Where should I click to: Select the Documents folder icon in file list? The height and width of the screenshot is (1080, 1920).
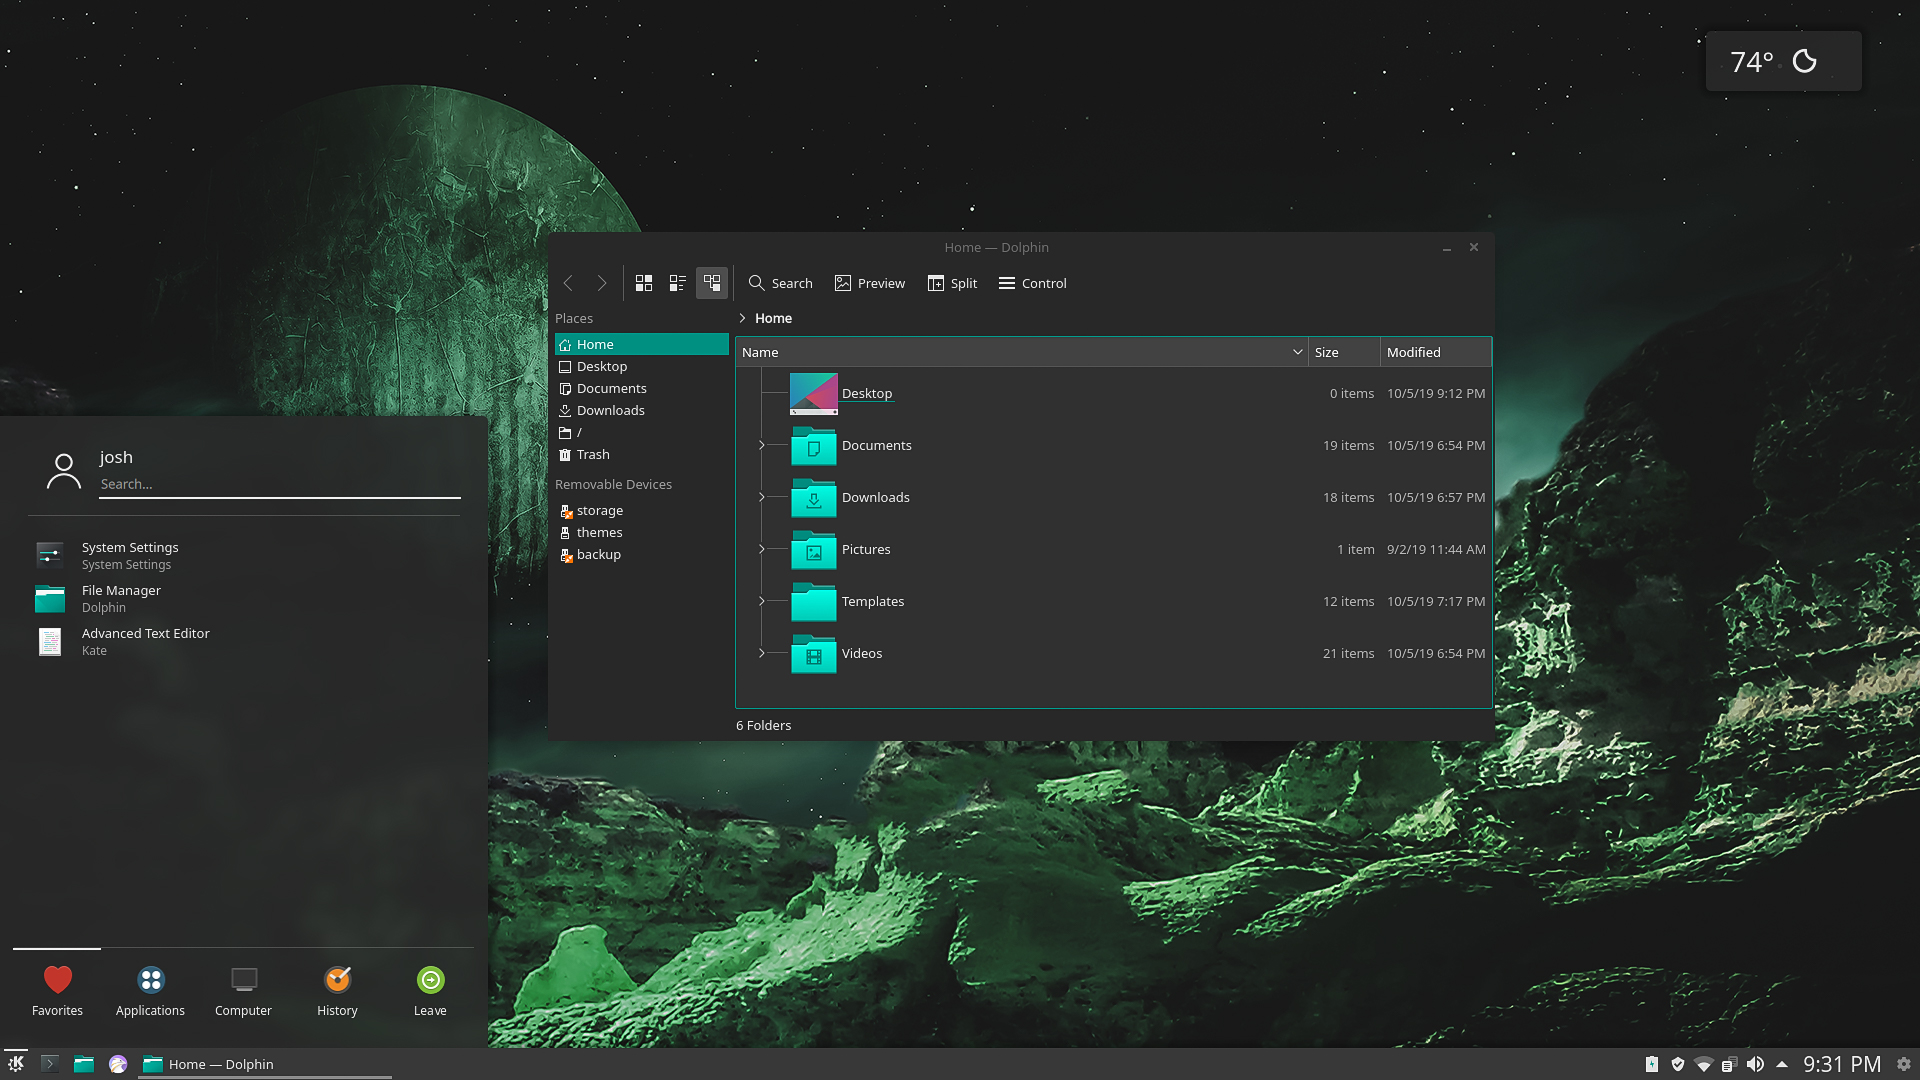(x=814, y=446)
